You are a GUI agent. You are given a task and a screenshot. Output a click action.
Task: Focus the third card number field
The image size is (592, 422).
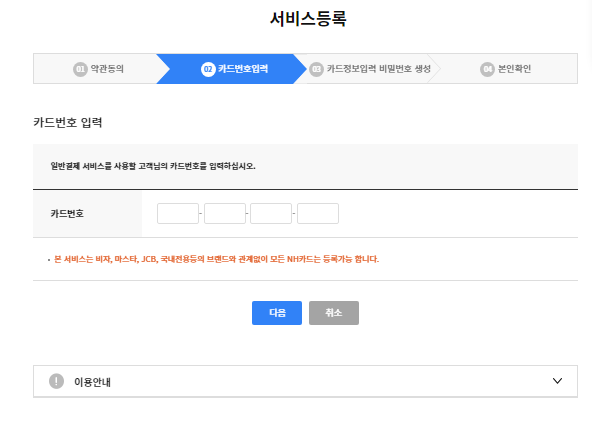click(271, 213)
